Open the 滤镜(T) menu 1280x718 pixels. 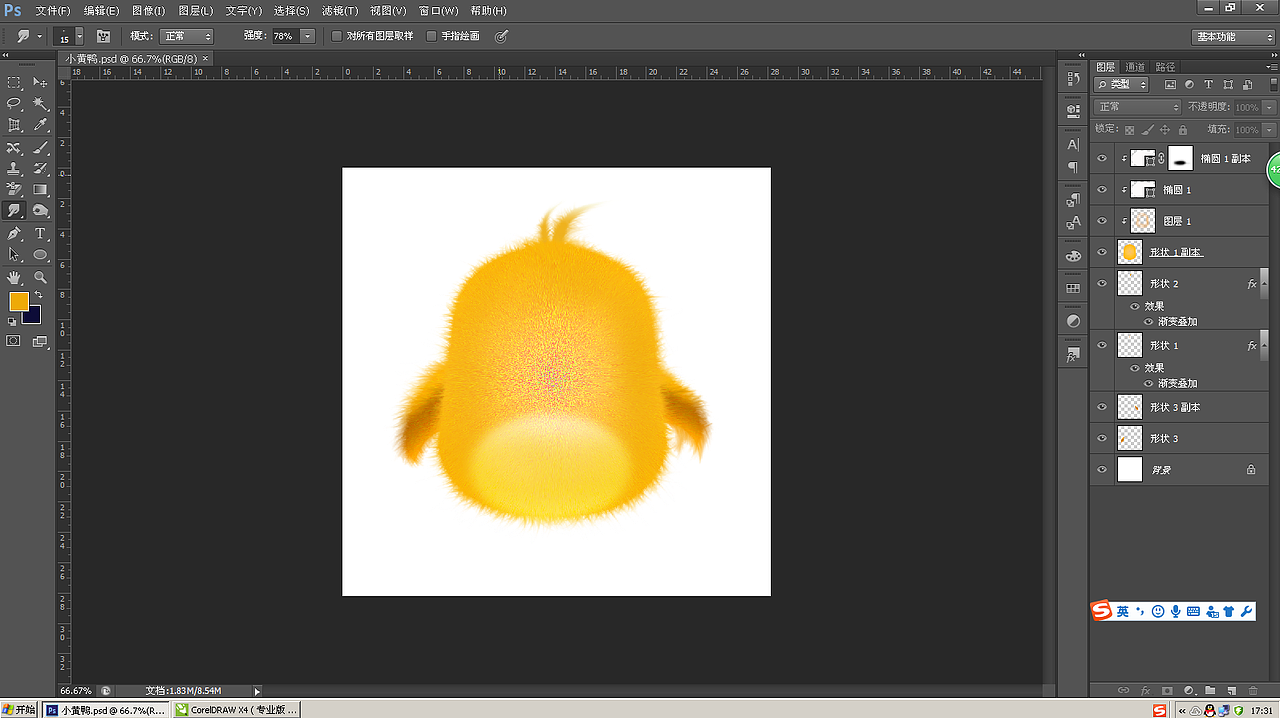coord(340,10)
